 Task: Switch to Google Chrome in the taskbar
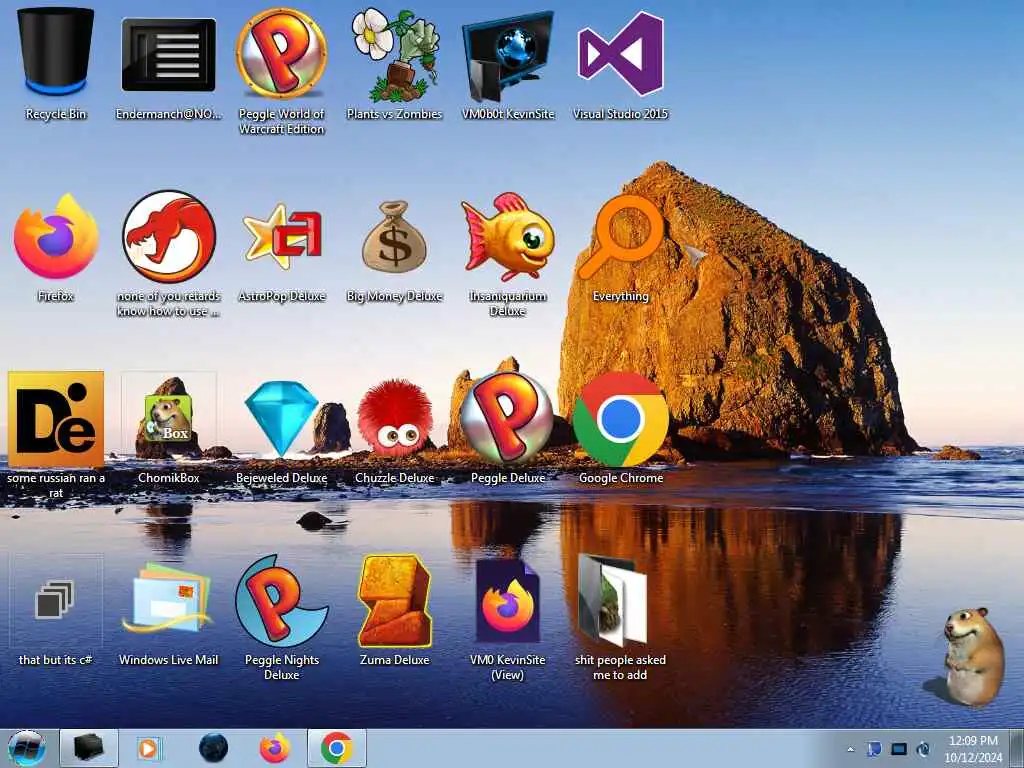pos(336,748)
